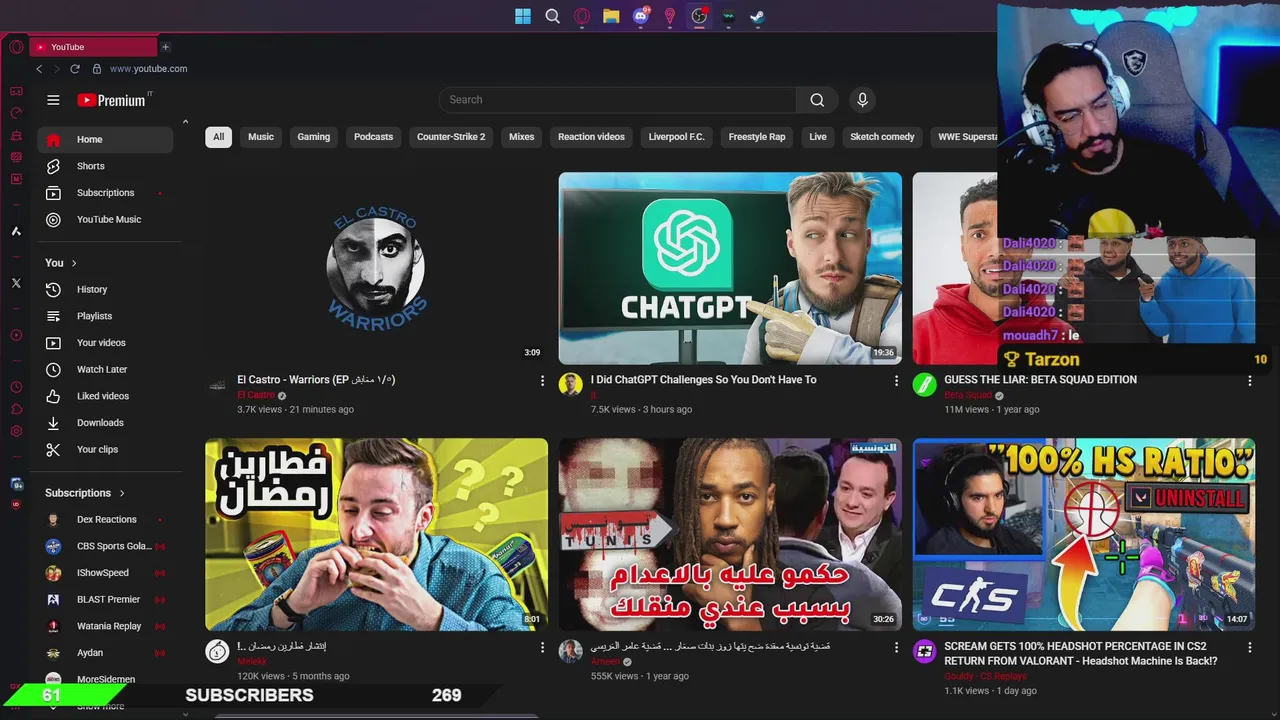Screen dimensions: 1280x720
Task: Open Dex Reactions subscription channel
Action: (105, 520)
